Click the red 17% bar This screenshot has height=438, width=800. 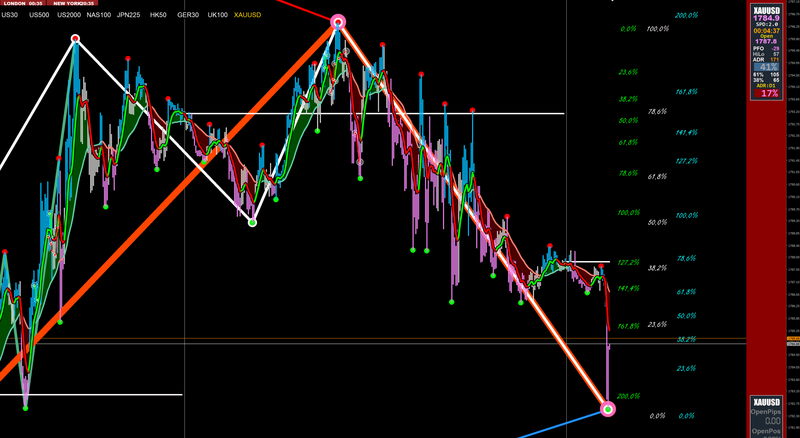[x=766, y=93]
